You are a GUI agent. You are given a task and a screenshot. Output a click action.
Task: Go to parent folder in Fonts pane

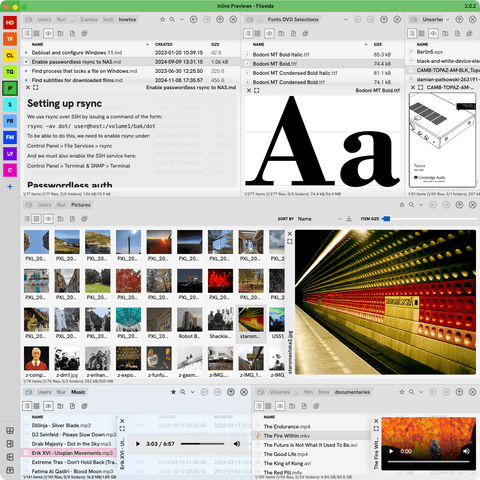384,19
